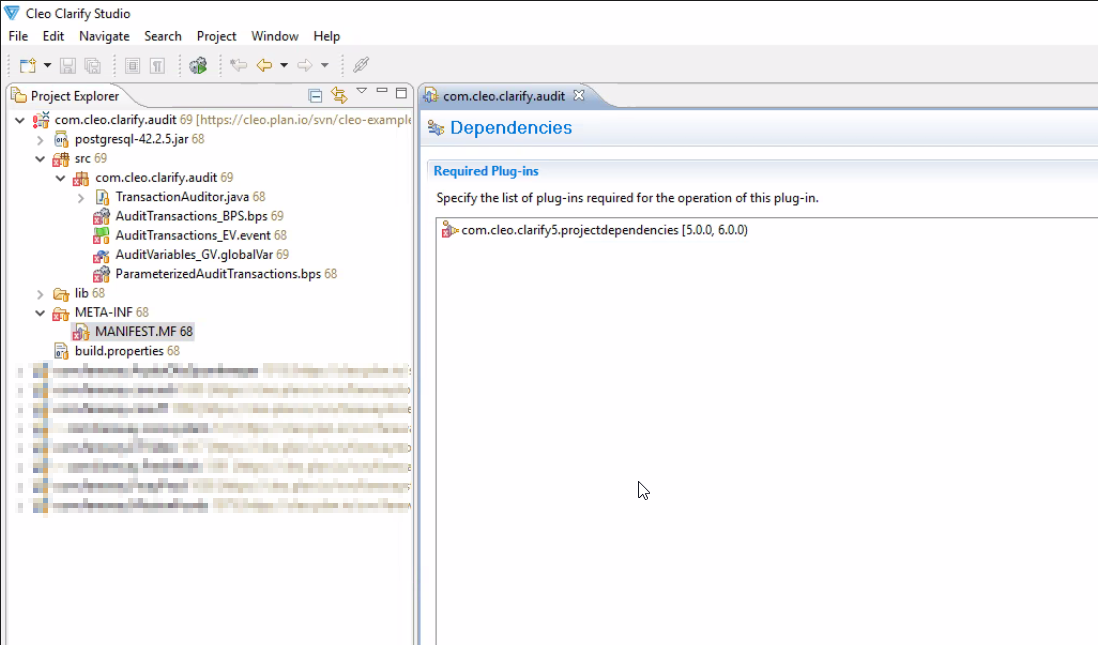Viewport: 1098px width, 645px height.
Task: Collapse the src folder
Action: (40, 159)
